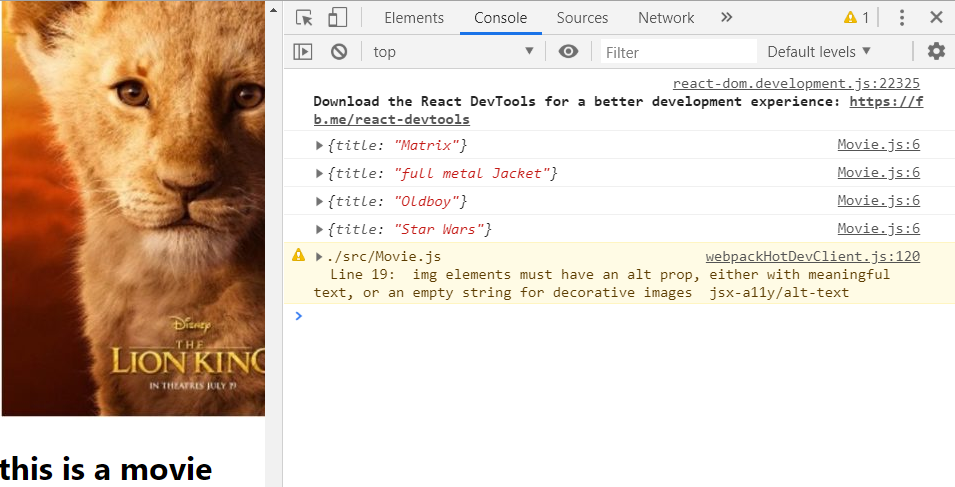Open console settings gear icon
Viewport: 955px width, 487px height.
pos(936,51)
